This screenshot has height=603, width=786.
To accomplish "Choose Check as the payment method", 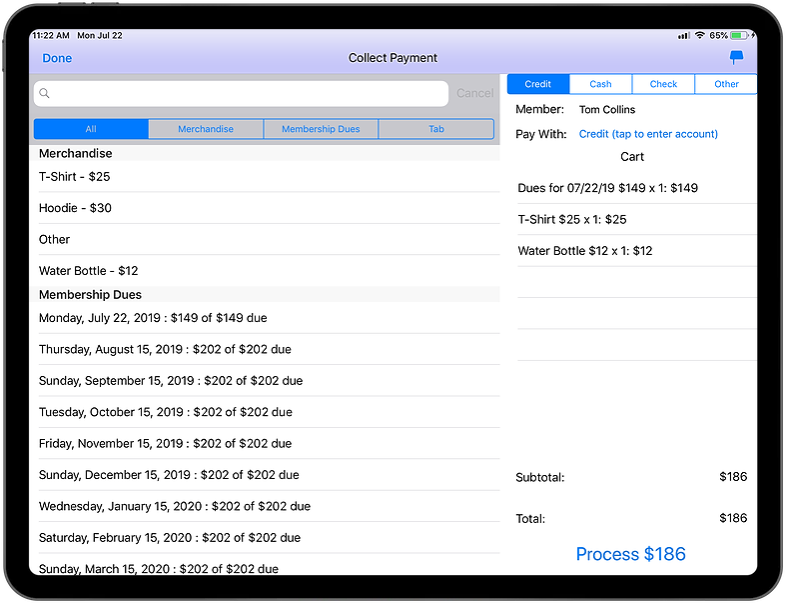I will point(663,84).
